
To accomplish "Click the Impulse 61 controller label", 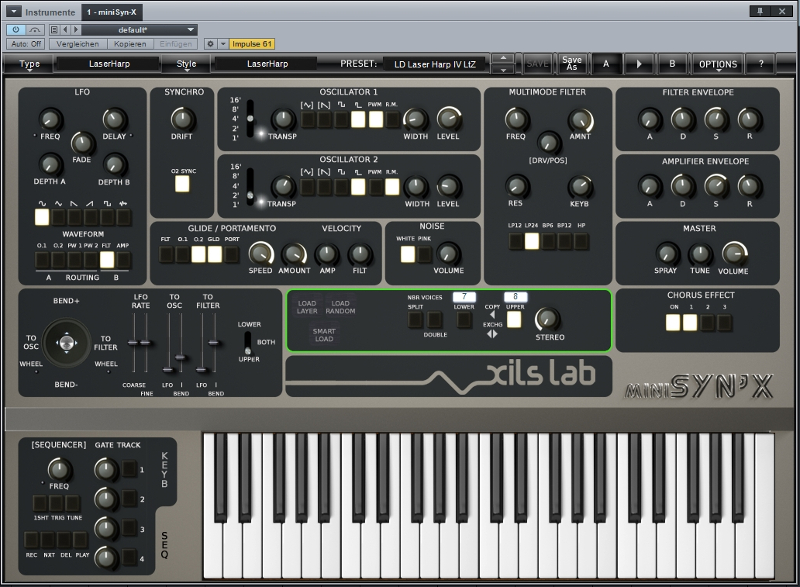I will (252, 44).
